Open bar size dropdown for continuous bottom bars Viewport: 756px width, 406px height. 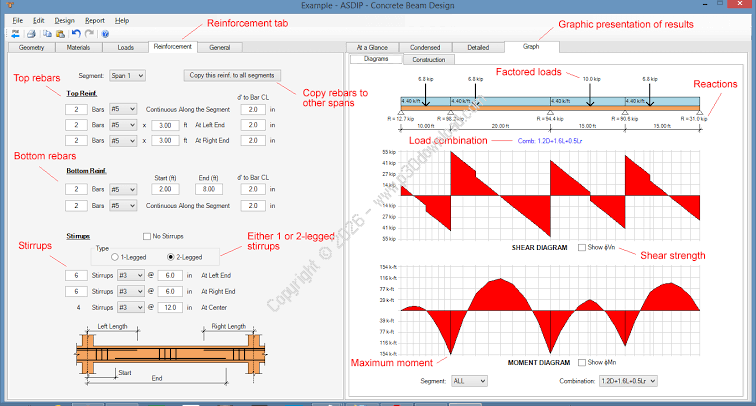click(123, 206)
